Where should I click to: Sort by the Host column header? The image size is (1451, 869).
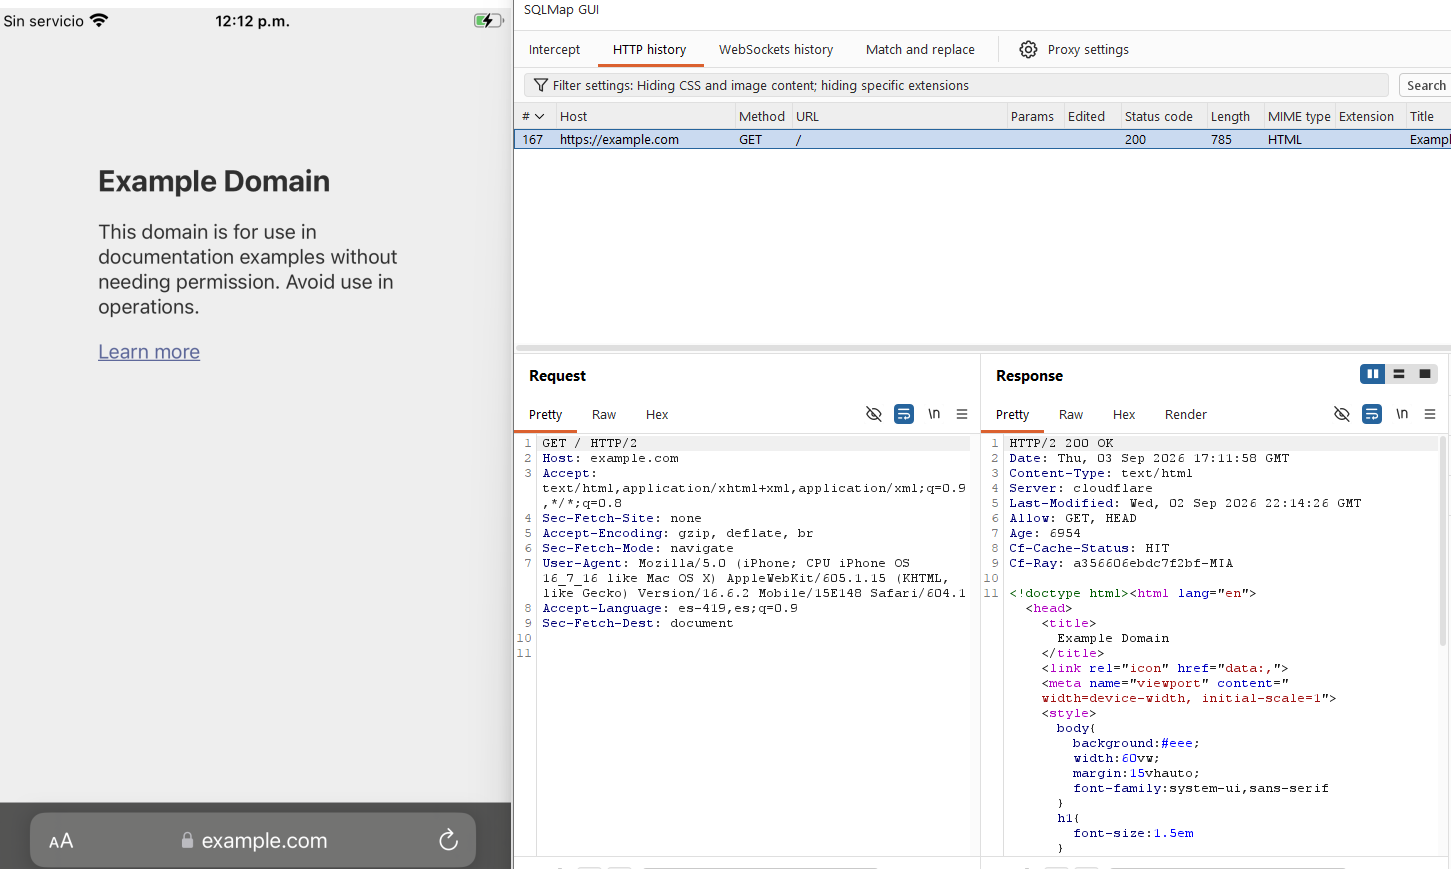click(x=645, y=117)
